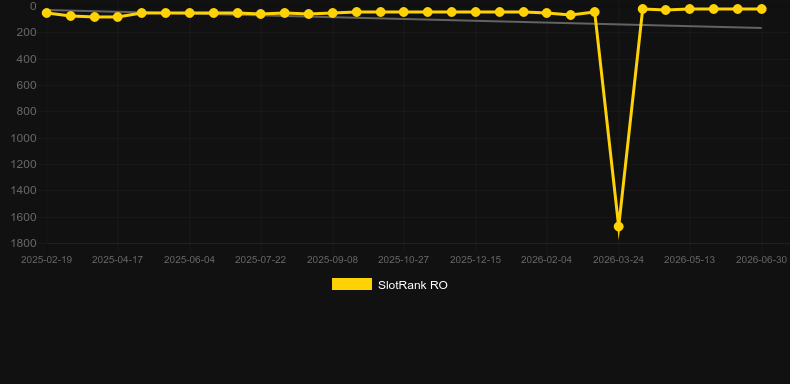Image resolution: width=790 pixels, height=384 pixels.
Task: Click the x-axis label 2026-03-24
Action: [619, 260]
